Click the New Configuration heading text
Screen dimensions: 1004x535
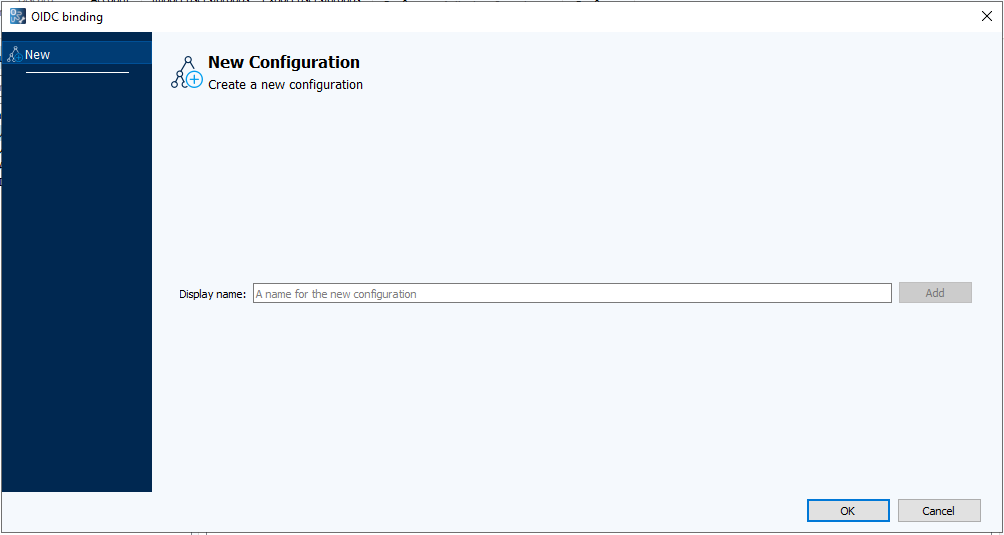pyautogui.click(x=283, y=63)
